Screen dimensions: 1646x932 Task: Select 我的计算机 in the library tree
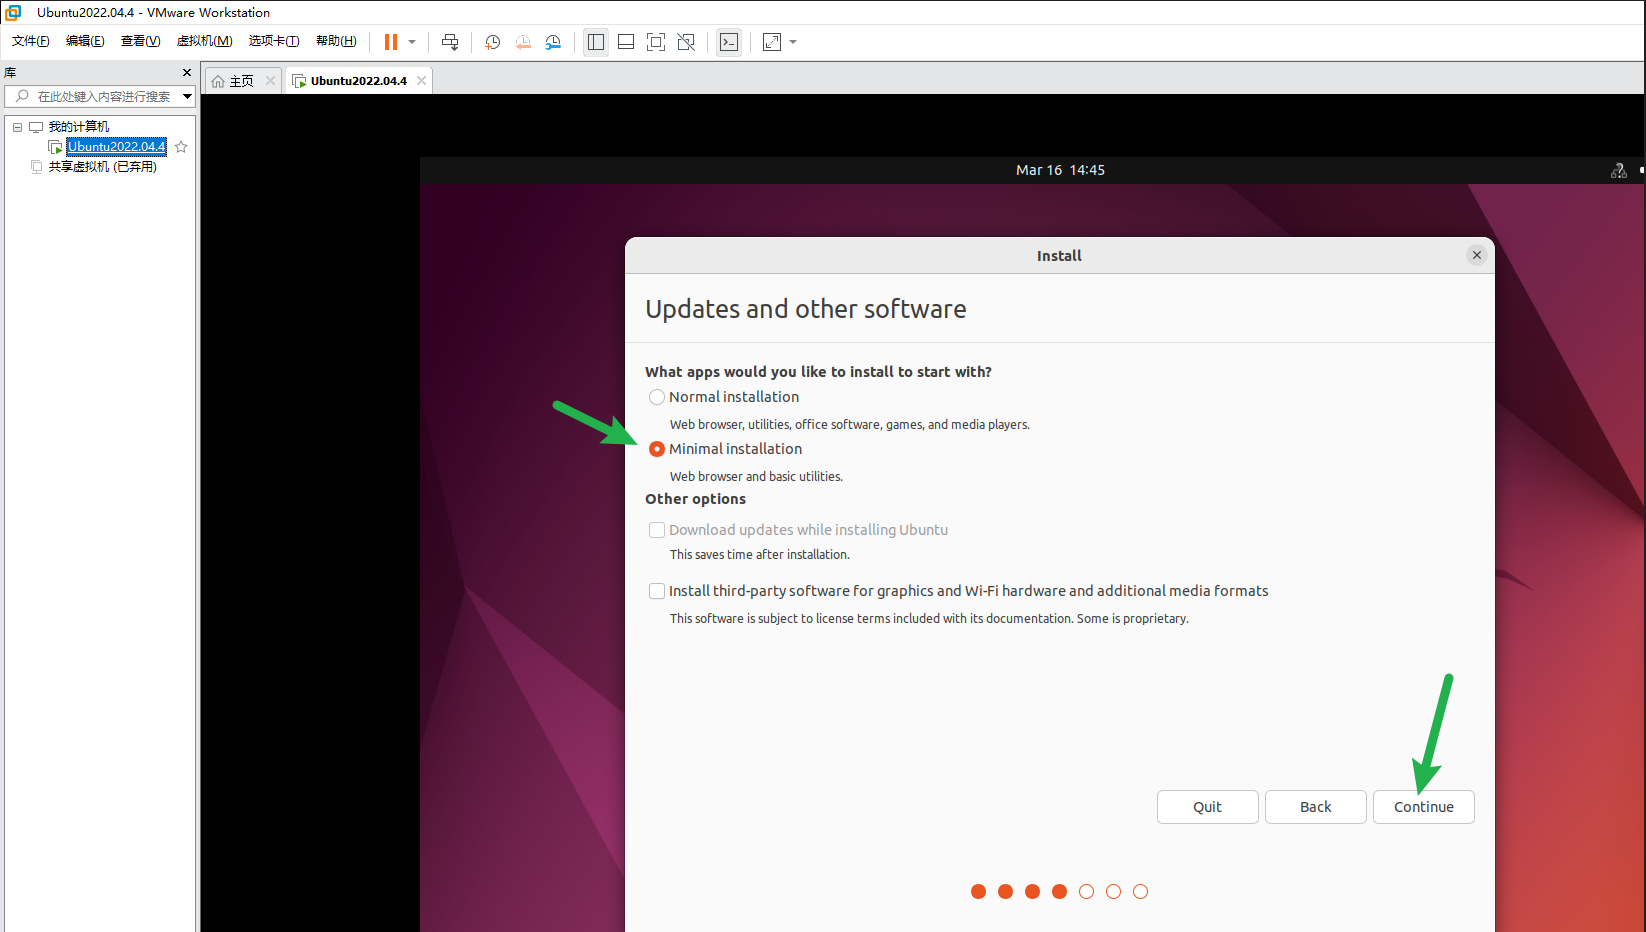pyautogui.click(x=79, y=127)
